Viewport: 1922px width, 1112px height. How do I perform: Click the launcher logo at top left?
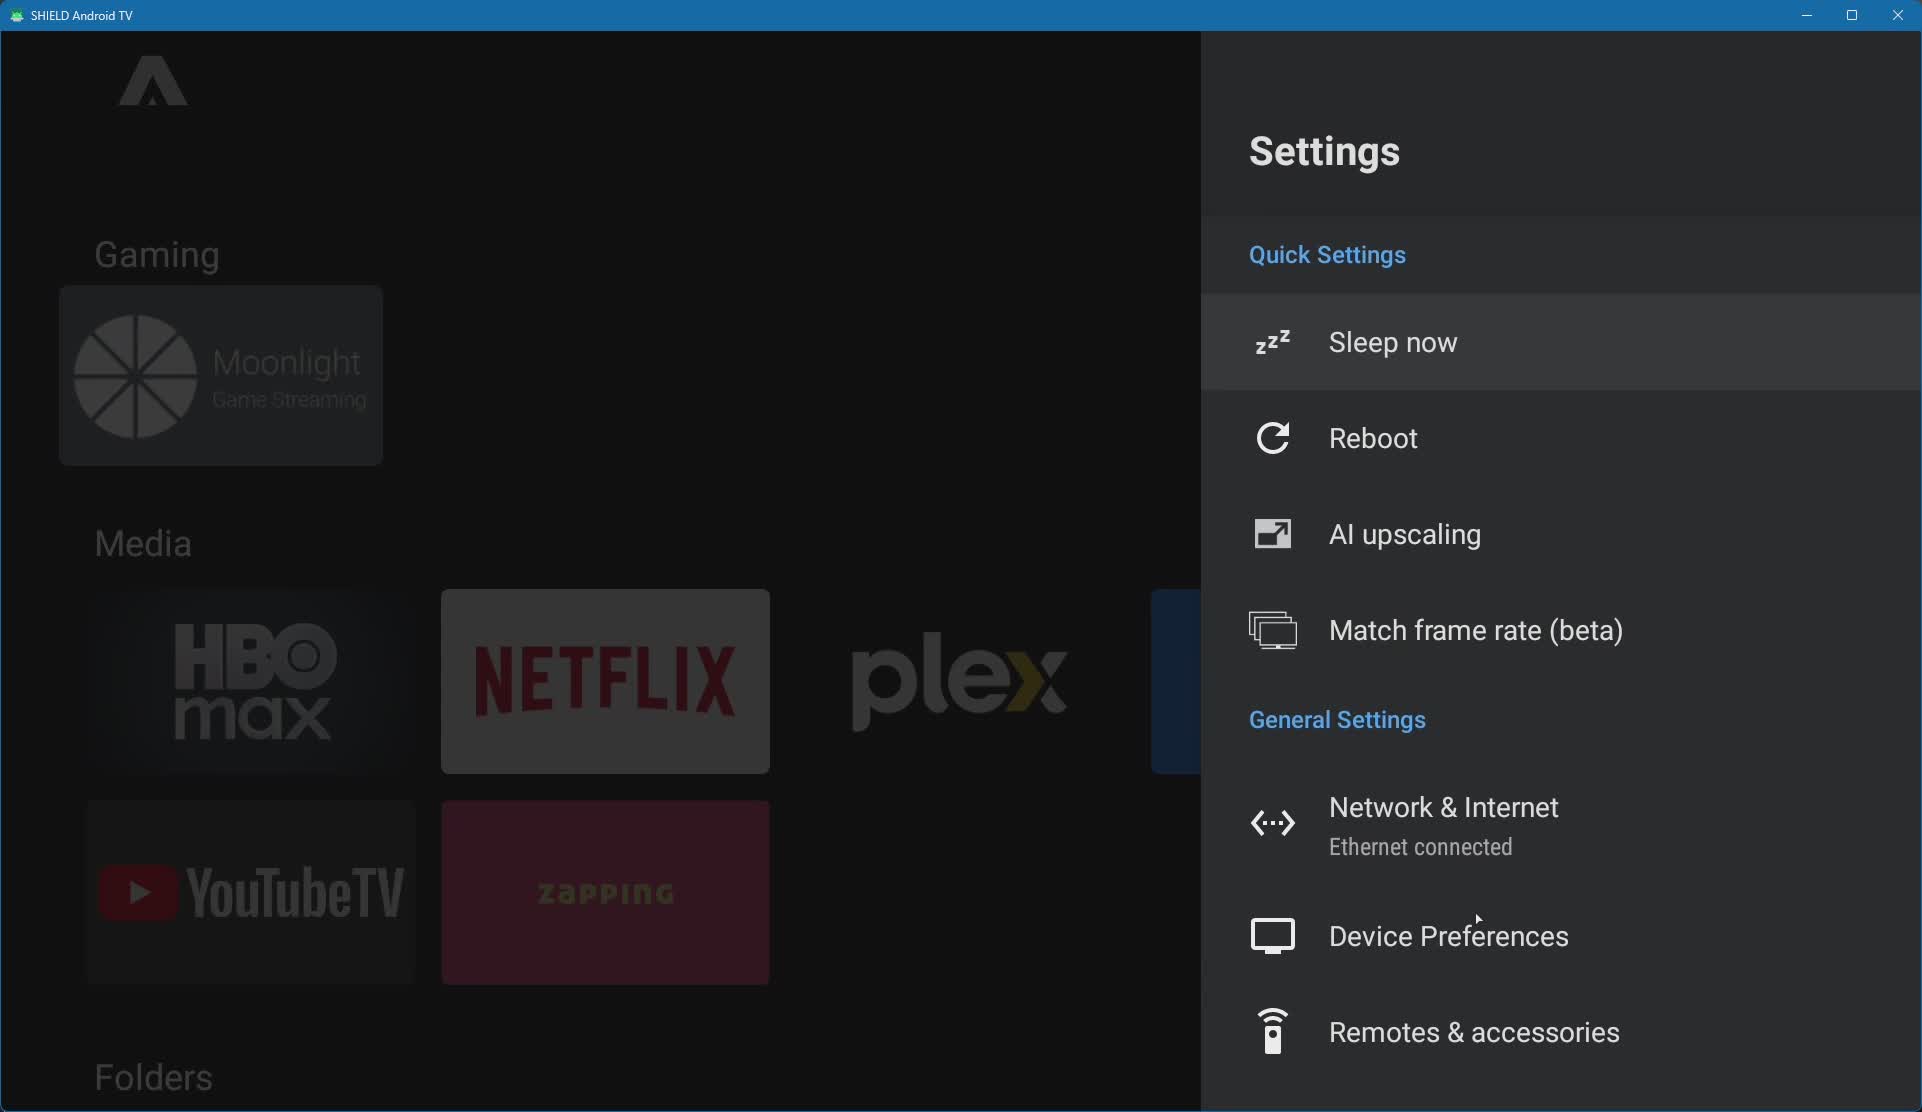pos(153,82)
